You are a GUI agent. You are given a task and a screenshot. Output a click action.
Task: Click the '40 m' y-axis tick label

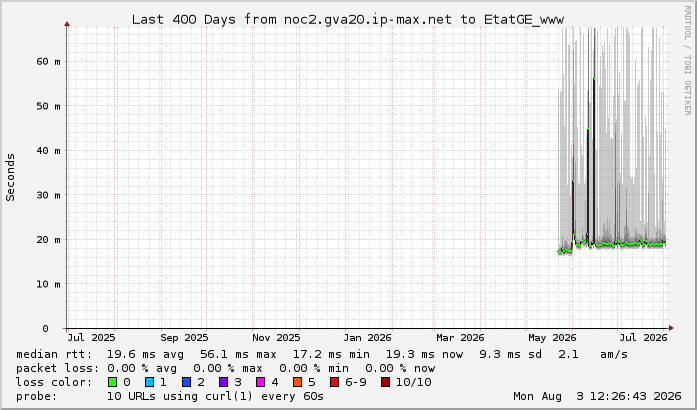[48, 150]
